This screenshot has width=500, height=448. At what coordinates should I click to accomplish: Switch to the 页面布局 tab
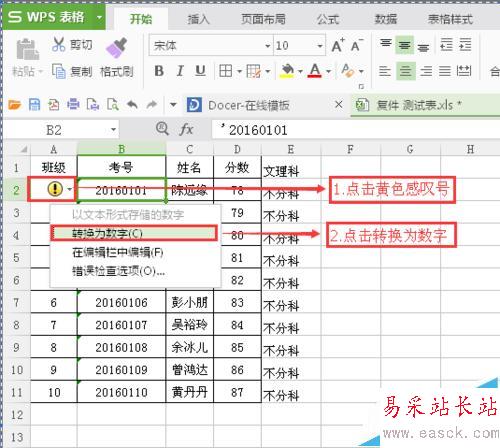coord(263,19)
